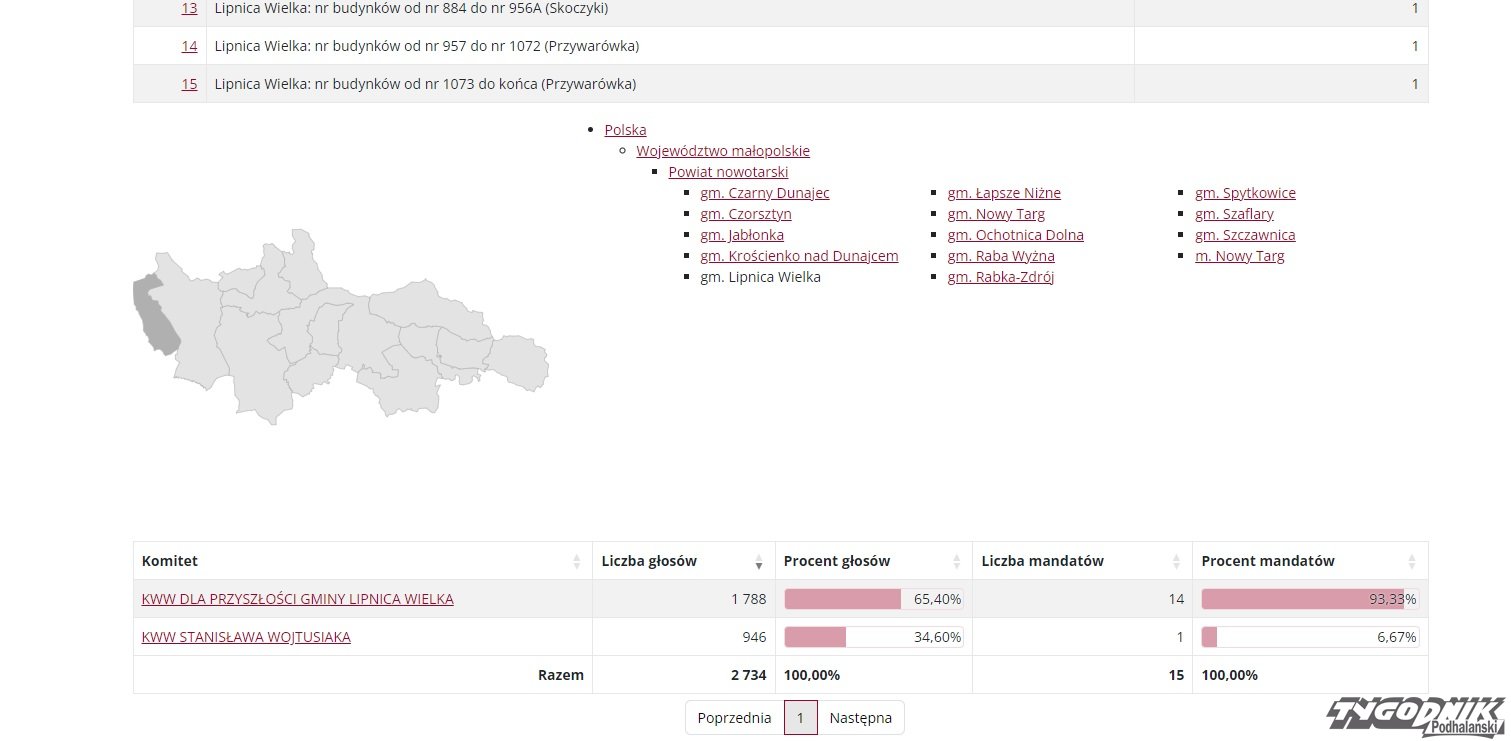Navigate to Powiat nowotarski

click(x=728, y=172)
